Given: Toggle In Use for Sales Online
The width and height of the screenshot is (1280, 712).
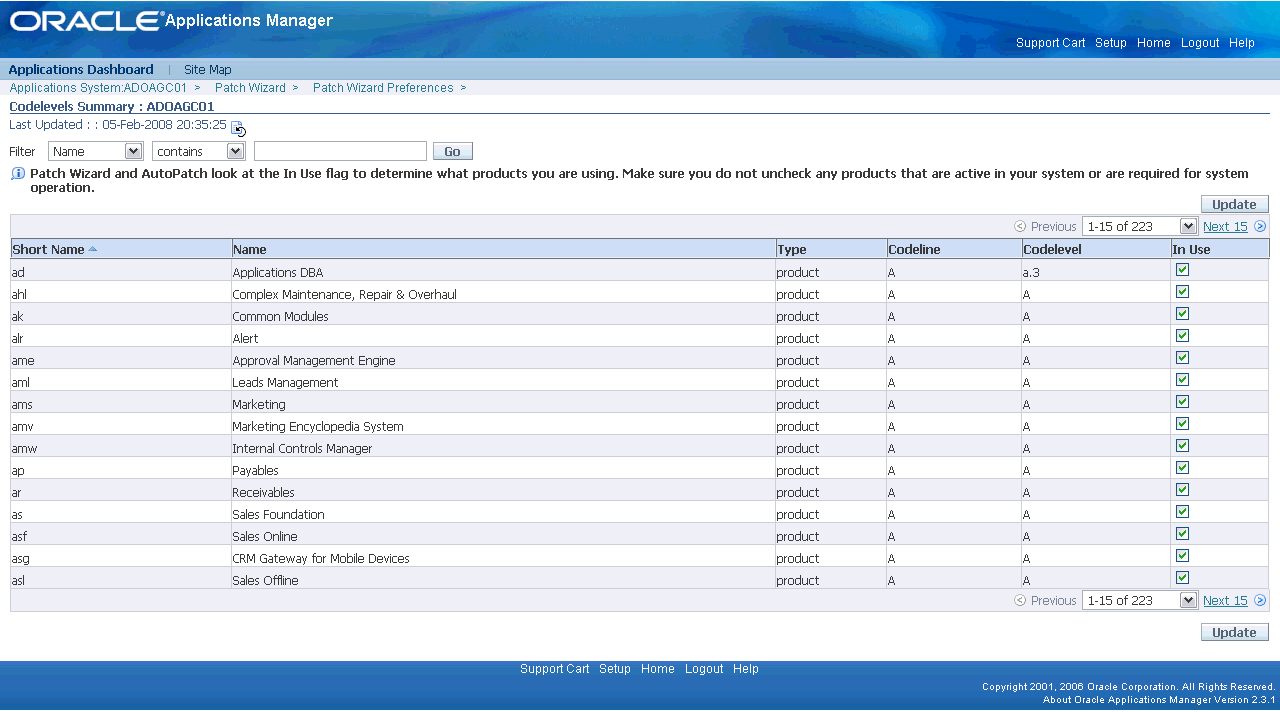Looking at the screenshot, I should (x=1182, y=534).
